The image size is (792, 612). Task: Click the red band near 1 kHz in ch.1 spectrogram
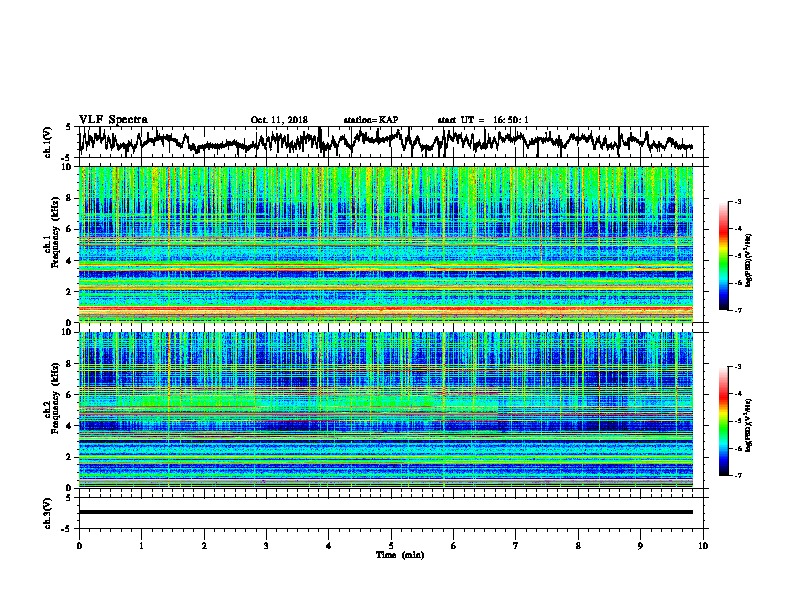385,309
